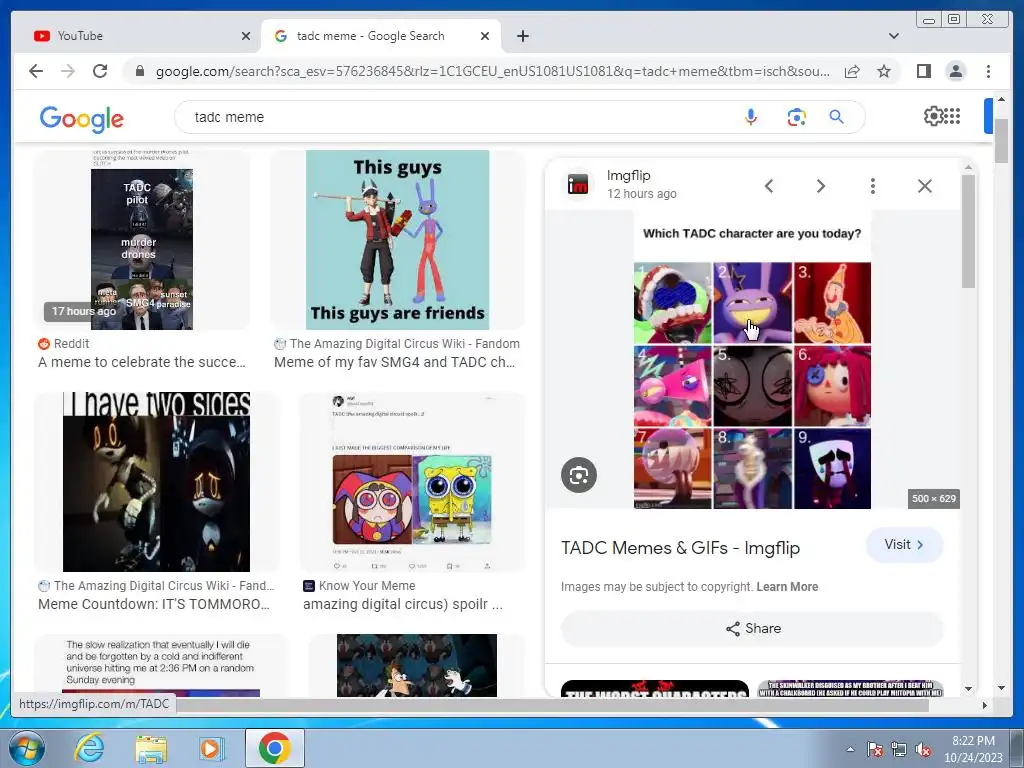Screen dimensions: 1024x768
Task: Open 'Meme of my fav SMG4' title
Action: (394, 362)
